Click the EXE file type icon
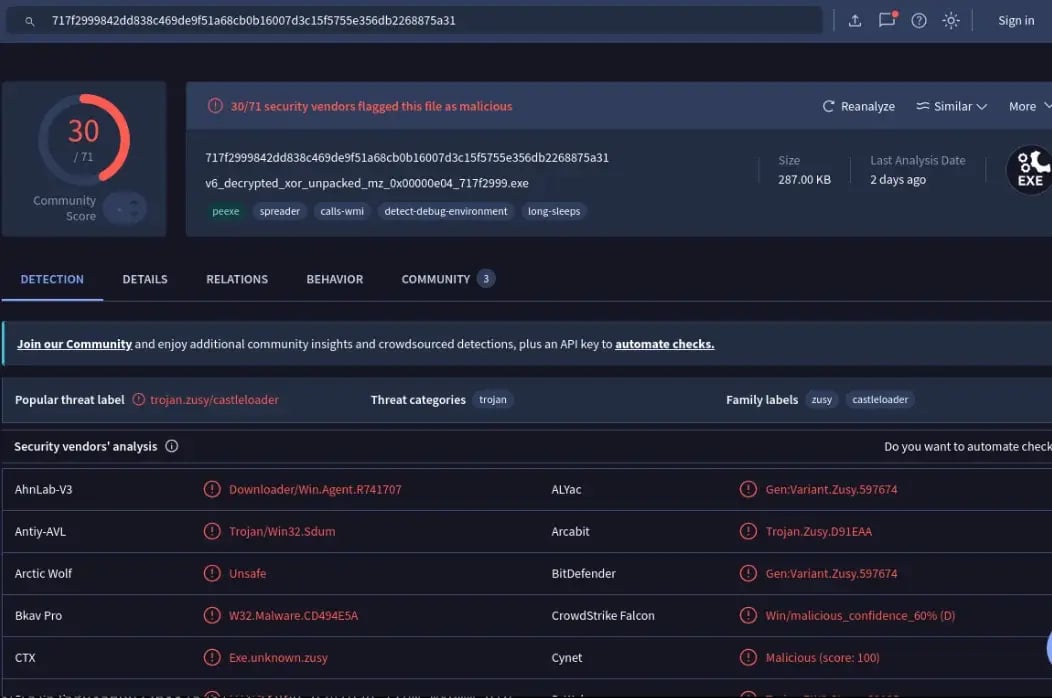Screen dimensions: 1052x698 click(x=1030, y=170)
